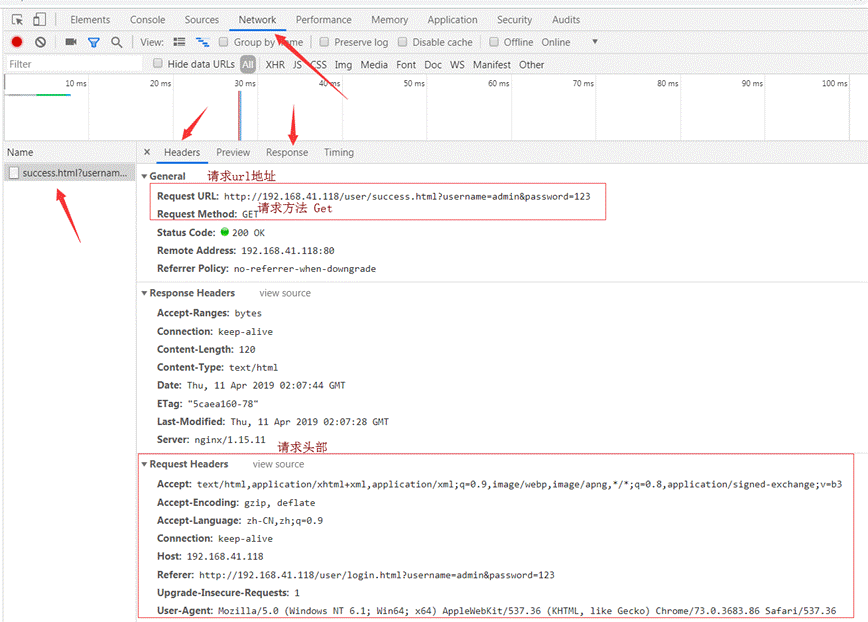Switch to large request rows view icon
The width and height of the screenshot is (868, 622).
179,42
